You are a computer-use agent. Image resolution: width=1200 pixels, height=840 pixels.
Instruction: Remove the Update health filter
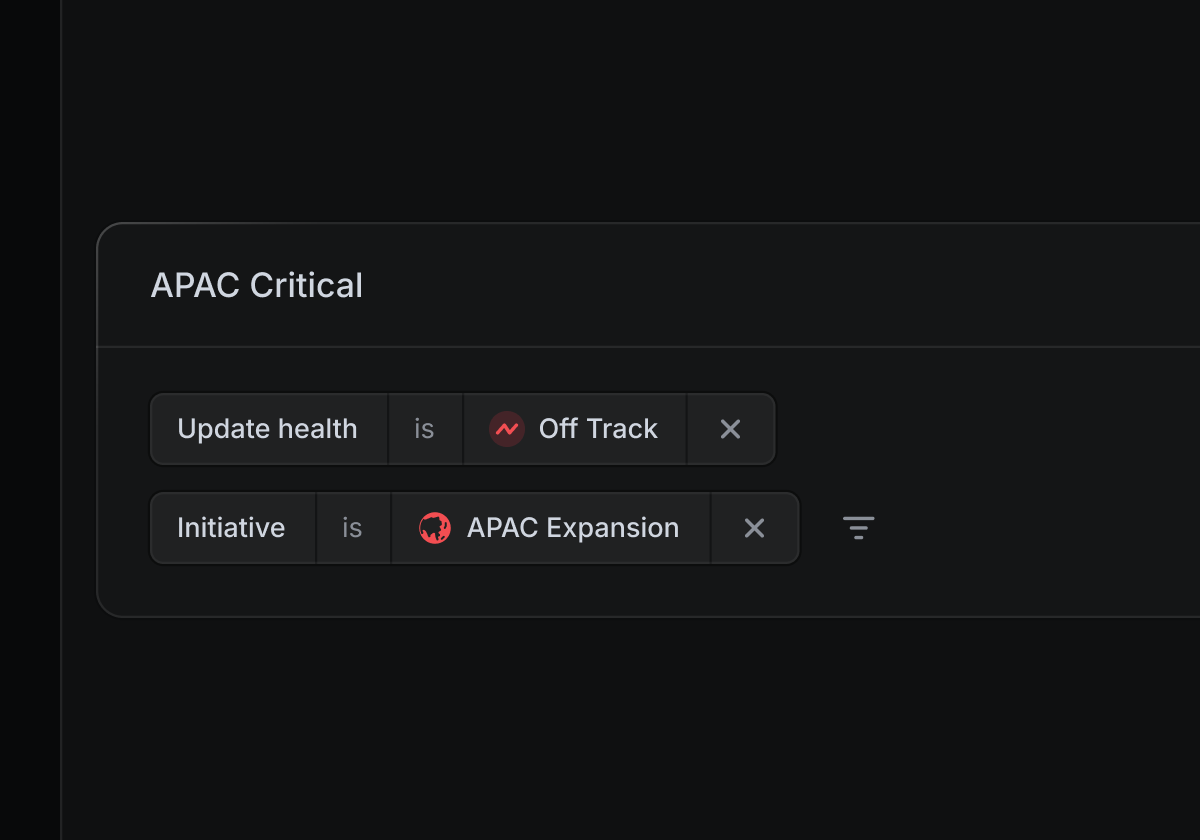[x=731, y=429]
